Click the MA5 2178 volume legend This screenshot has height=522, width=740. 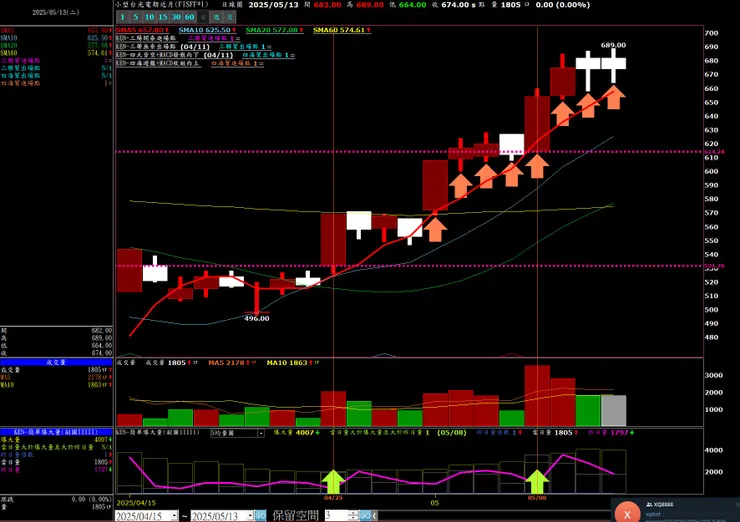click(x=231, y=362)
